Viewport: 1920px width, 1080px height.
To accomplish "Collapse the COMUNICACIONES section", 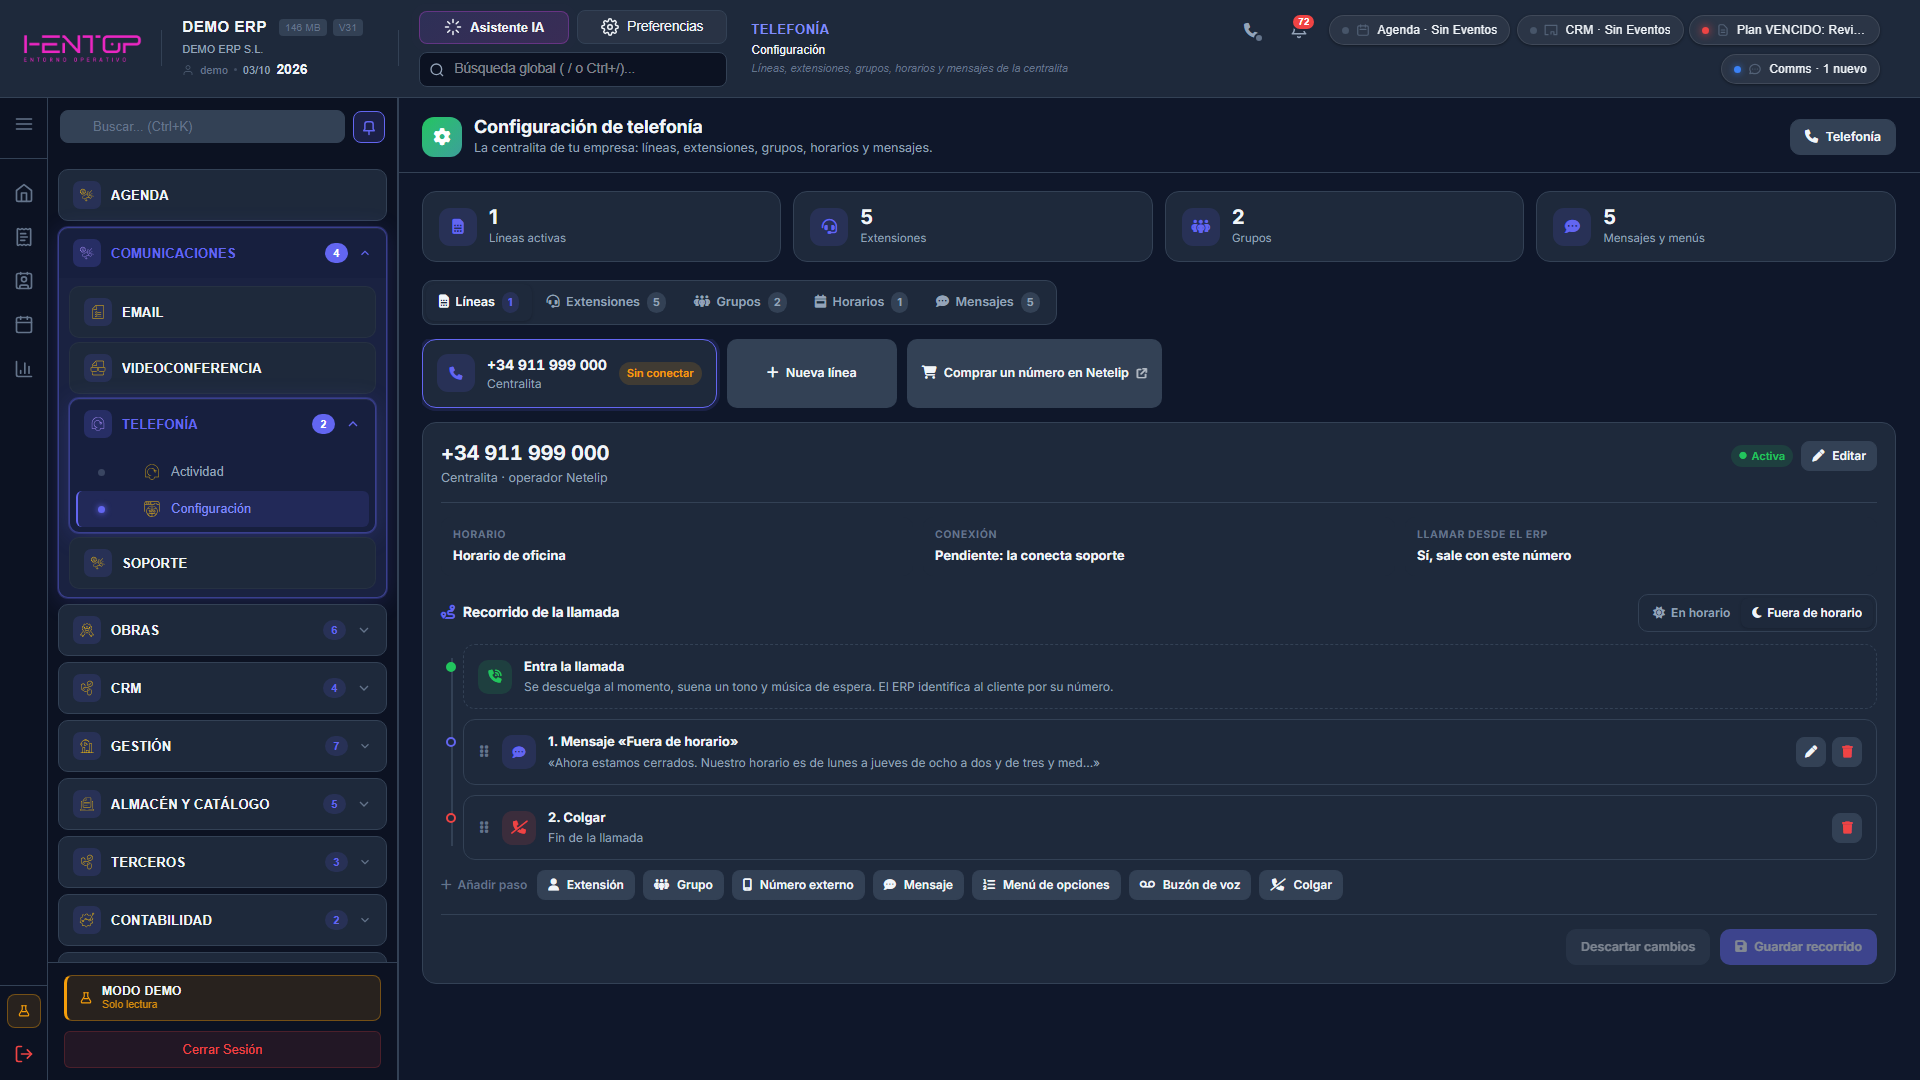I will click(x=365, y=254).
